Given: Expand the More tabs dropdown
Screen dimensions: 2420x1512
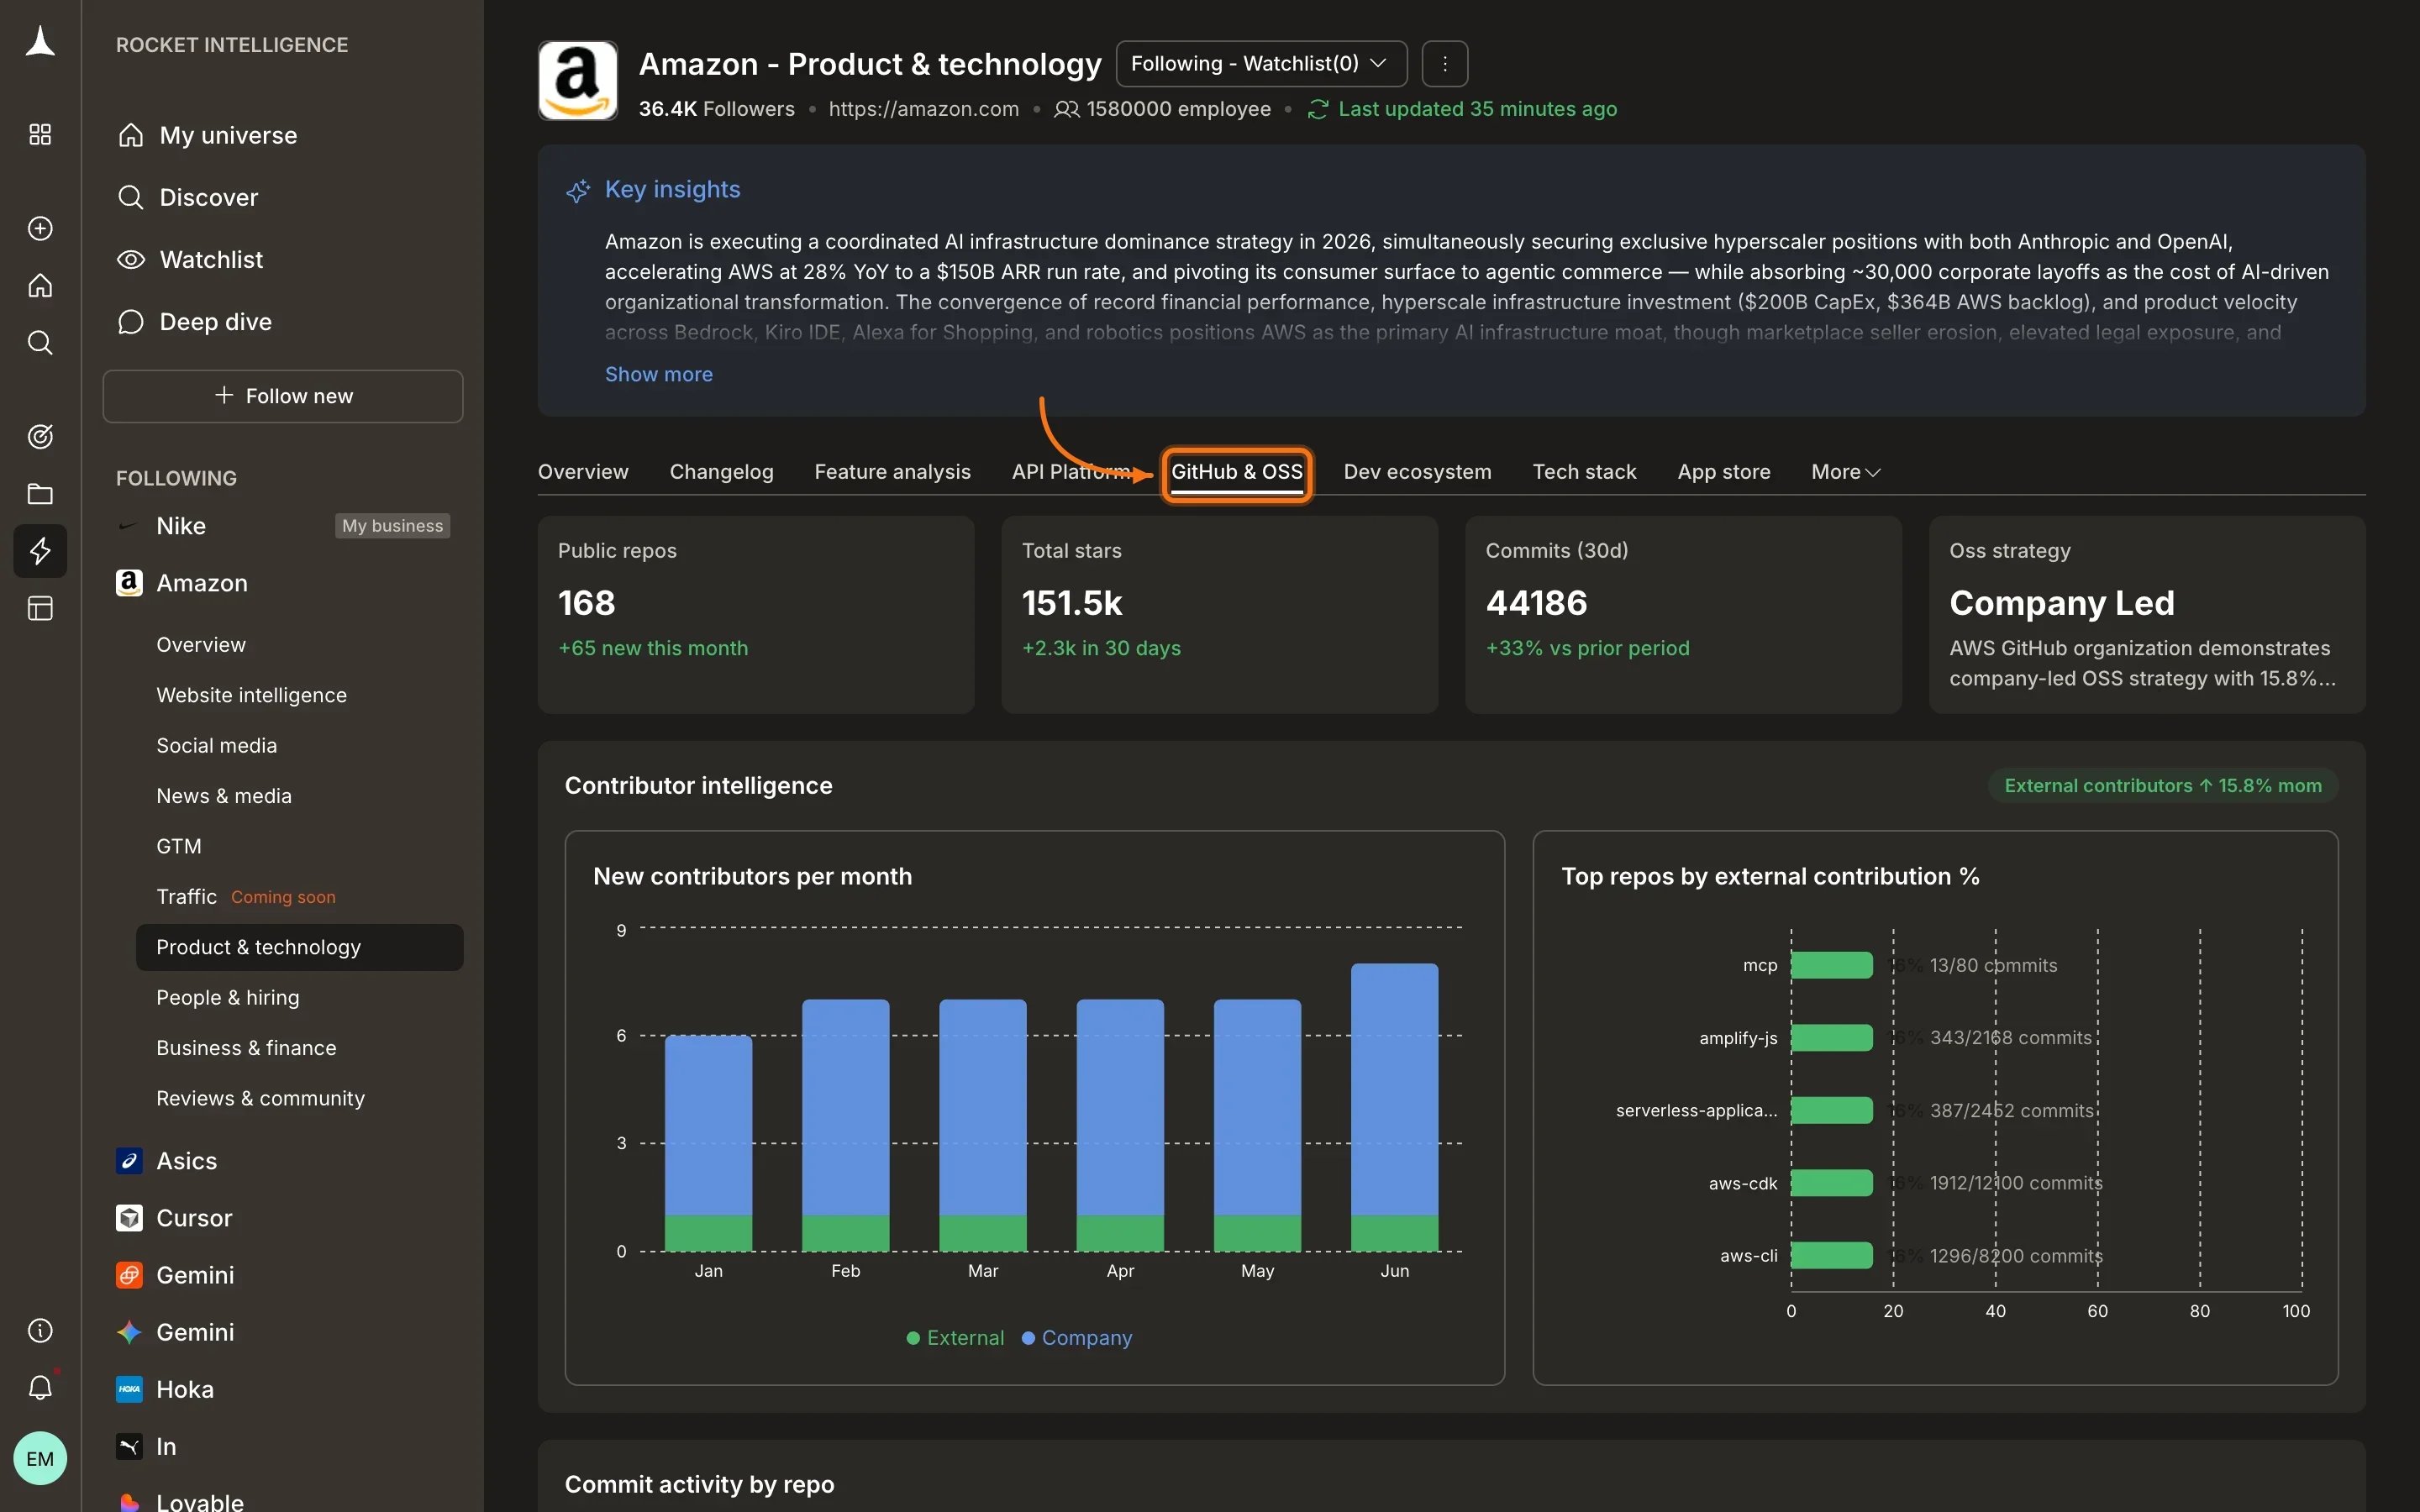Looking at the screenshot, I should [x=1846, y=472].
